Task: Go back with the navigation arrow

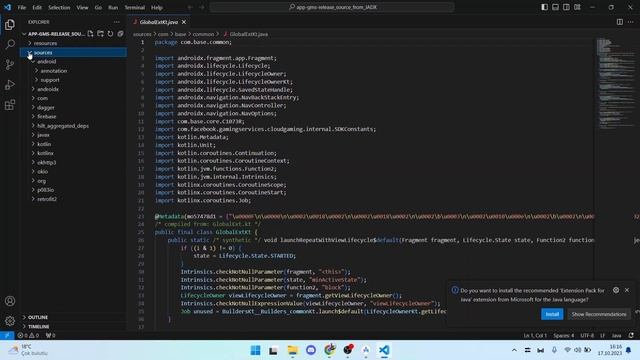Action: click(x=190, y=7)
